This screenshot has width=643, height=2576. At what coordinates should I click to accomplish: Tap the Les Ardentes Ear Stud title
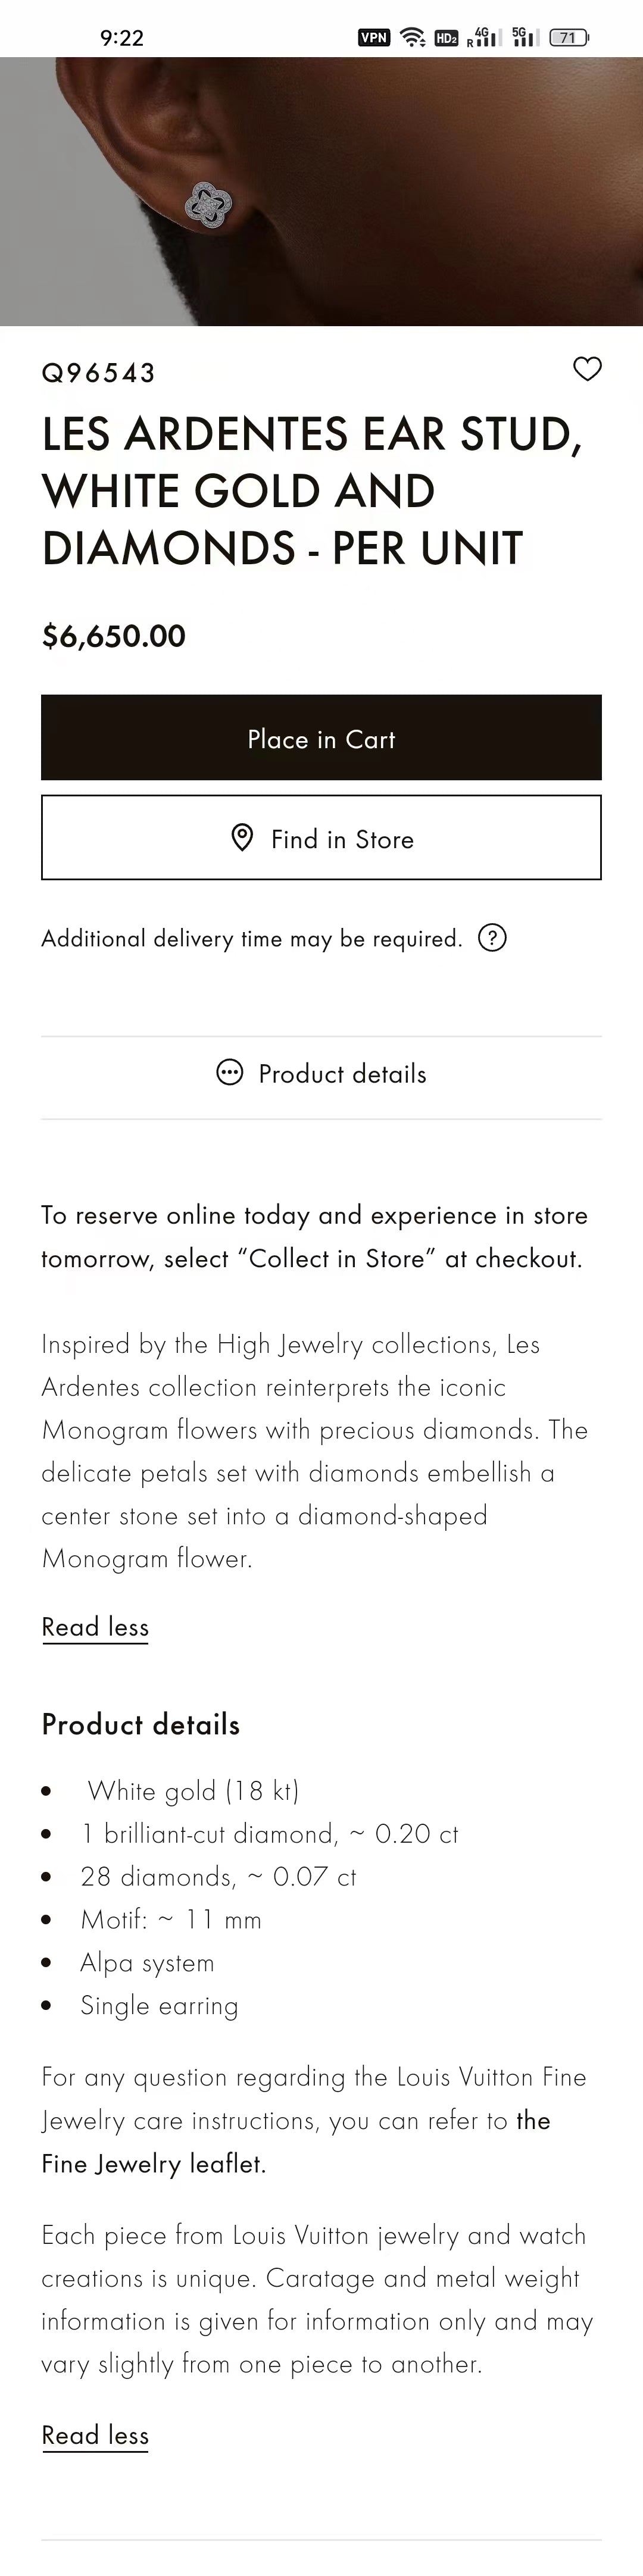[x=311, y=491]
